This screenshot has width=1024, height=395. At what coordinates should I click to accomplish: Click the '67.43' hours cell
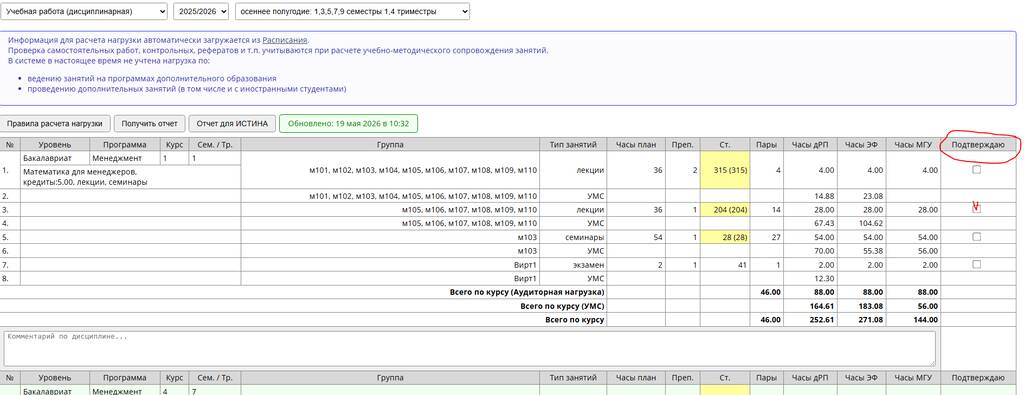(x=810, y=223)
